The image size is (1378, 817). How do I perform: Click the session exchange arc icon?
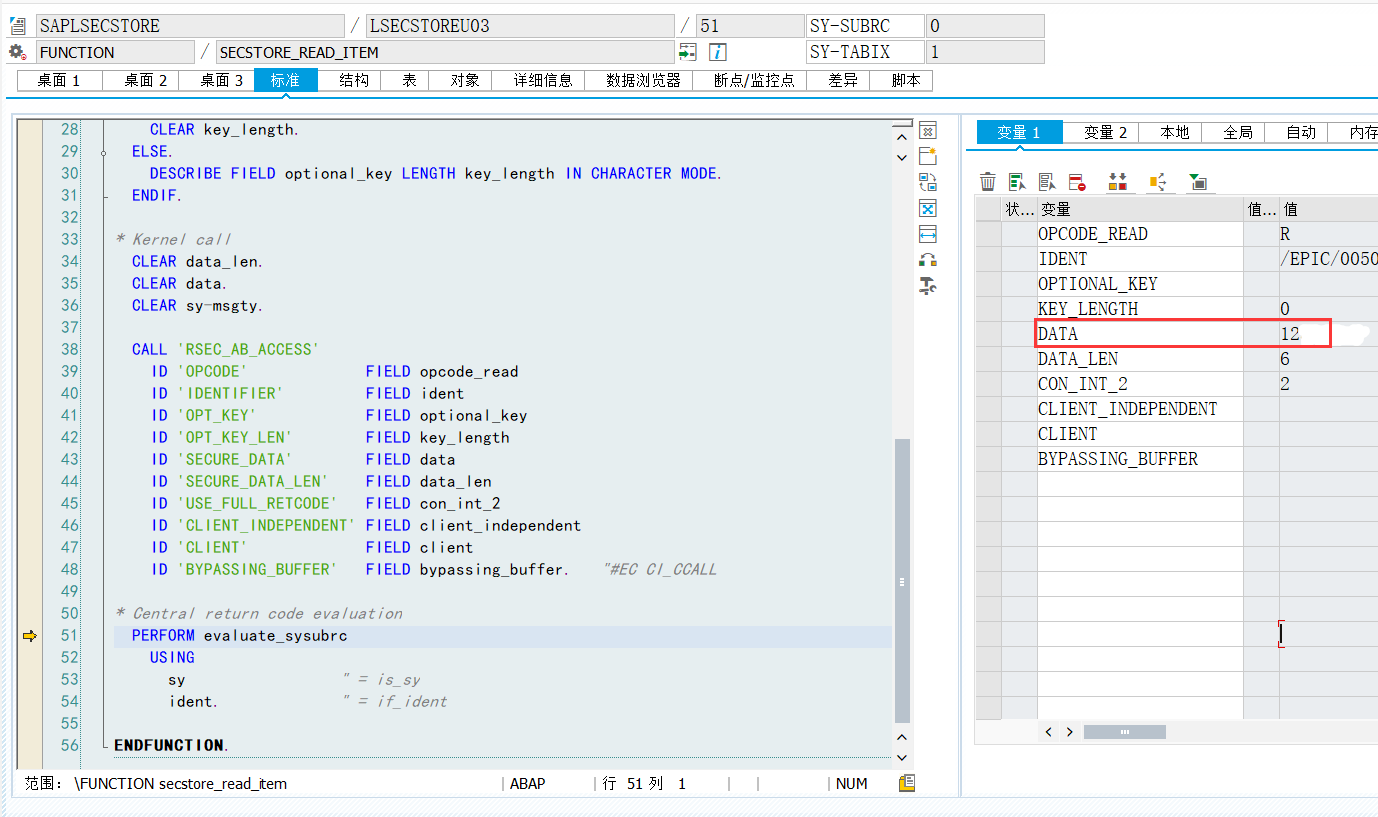click(x=929, y=260)
